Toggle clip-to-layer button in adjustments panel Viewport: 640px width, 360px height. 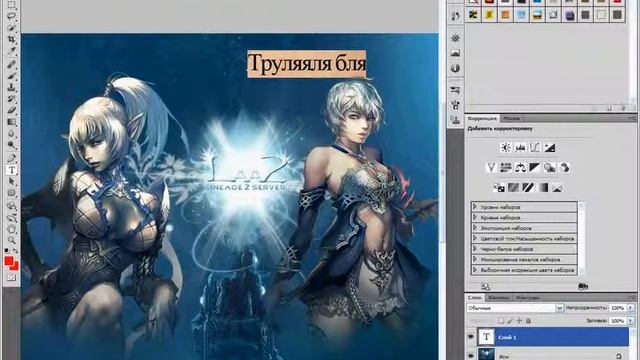point(583,287)
